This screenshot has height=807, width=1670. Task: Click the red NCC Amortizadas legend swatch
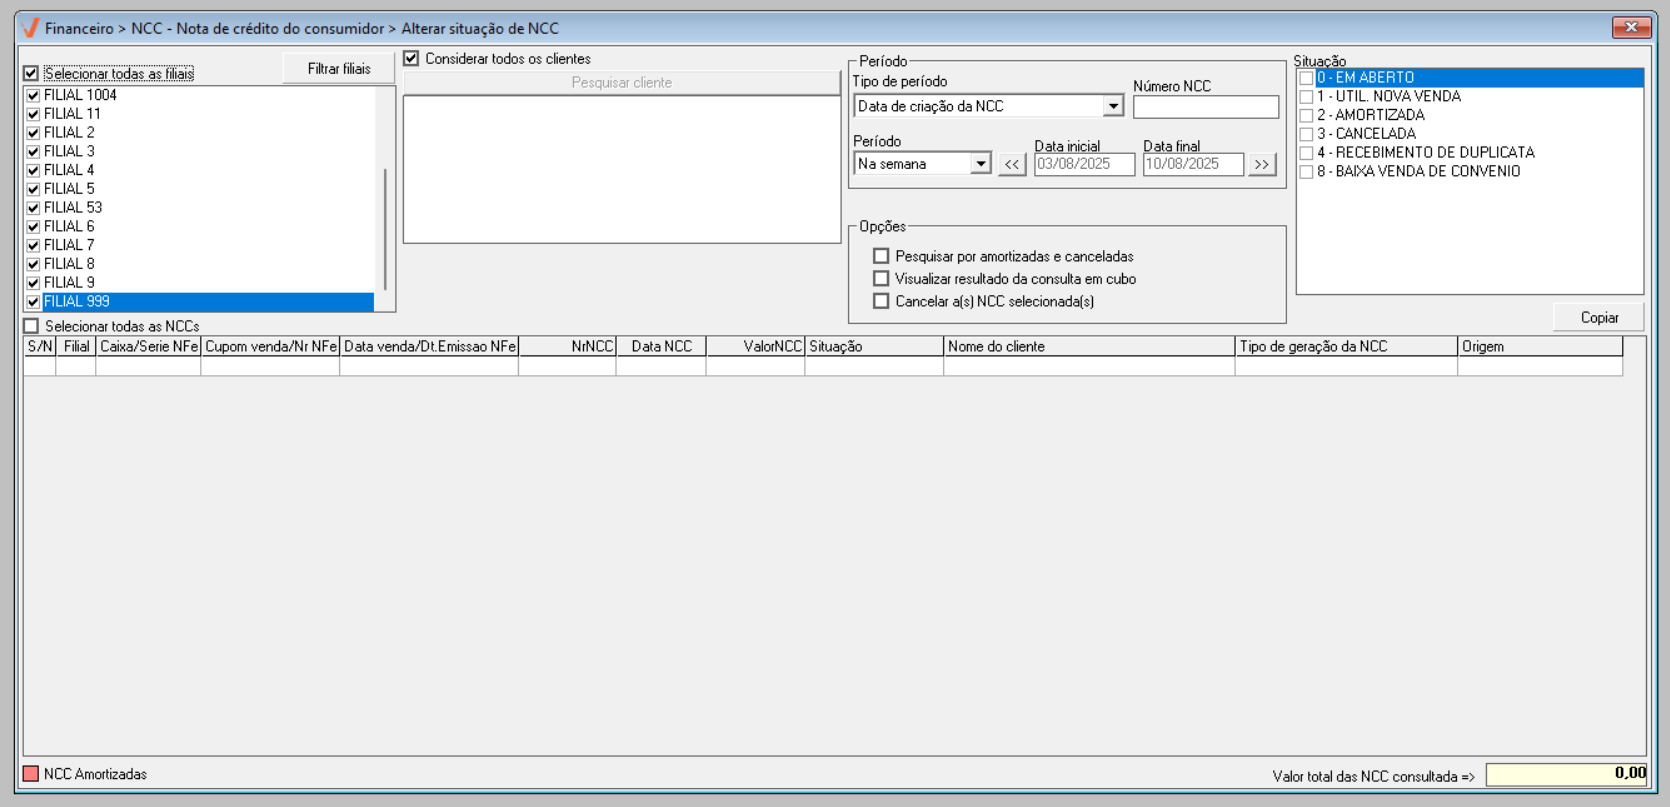tap(31, 774)
